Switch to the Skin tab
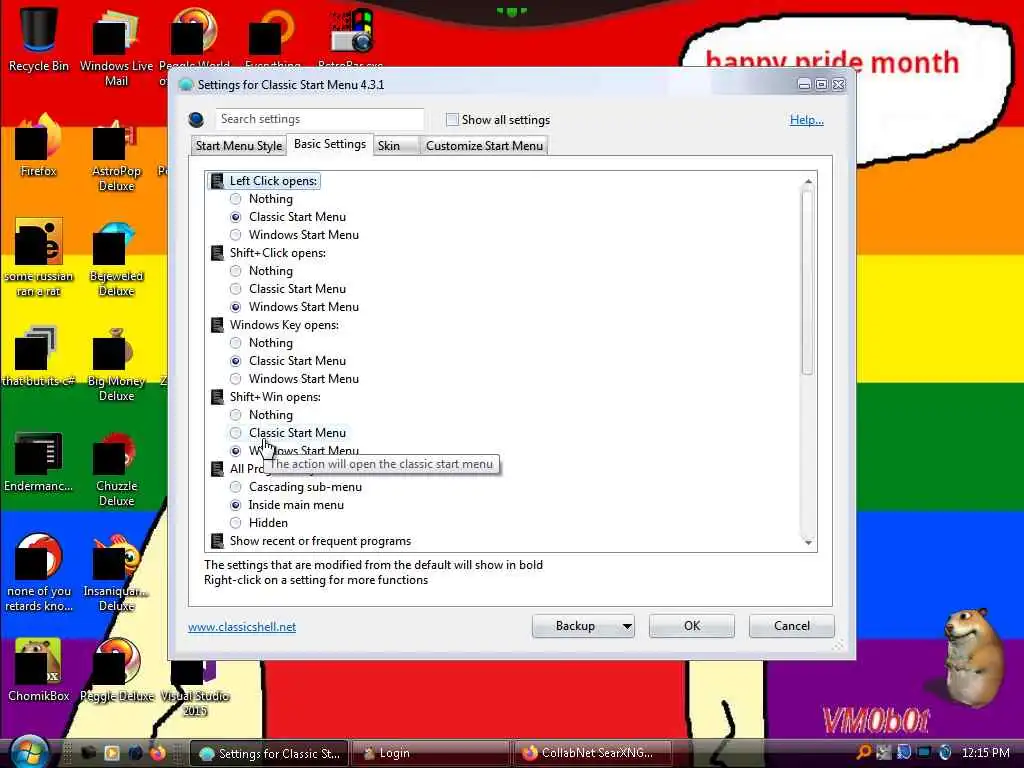This screenshot has height=768, width=1024. 395,146
